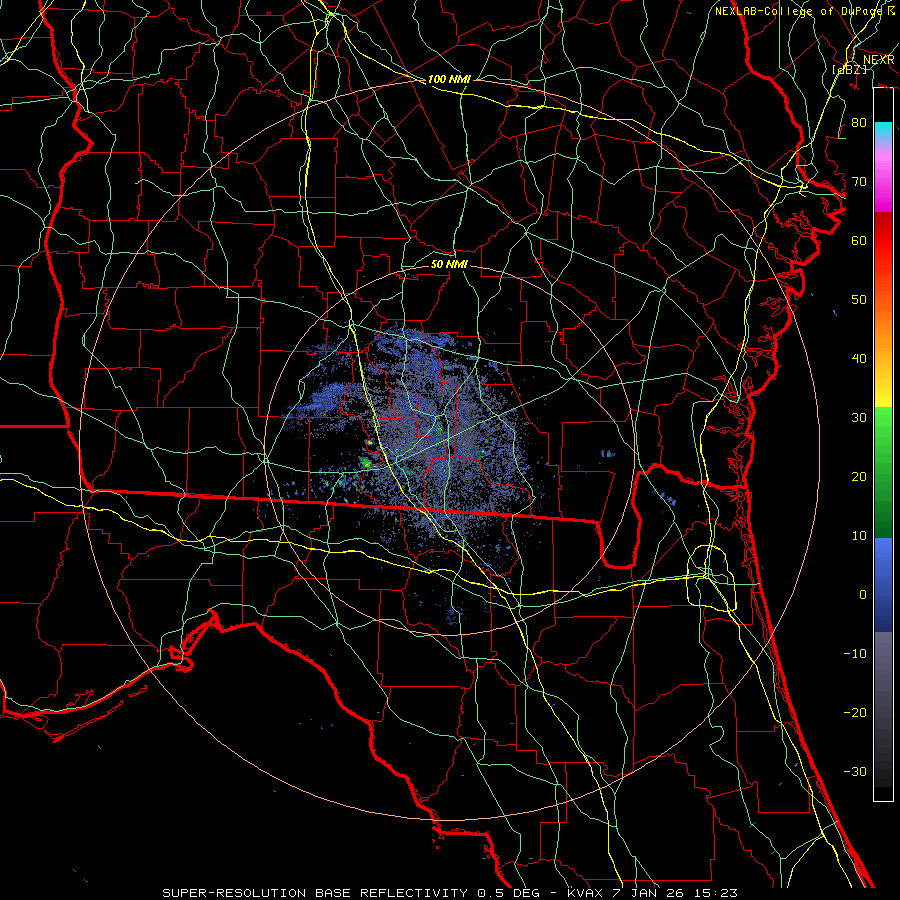The width and height of the screenshot is (900, 900).
Task: Click the cyan band atop the color scale
Action: point(883,130)
